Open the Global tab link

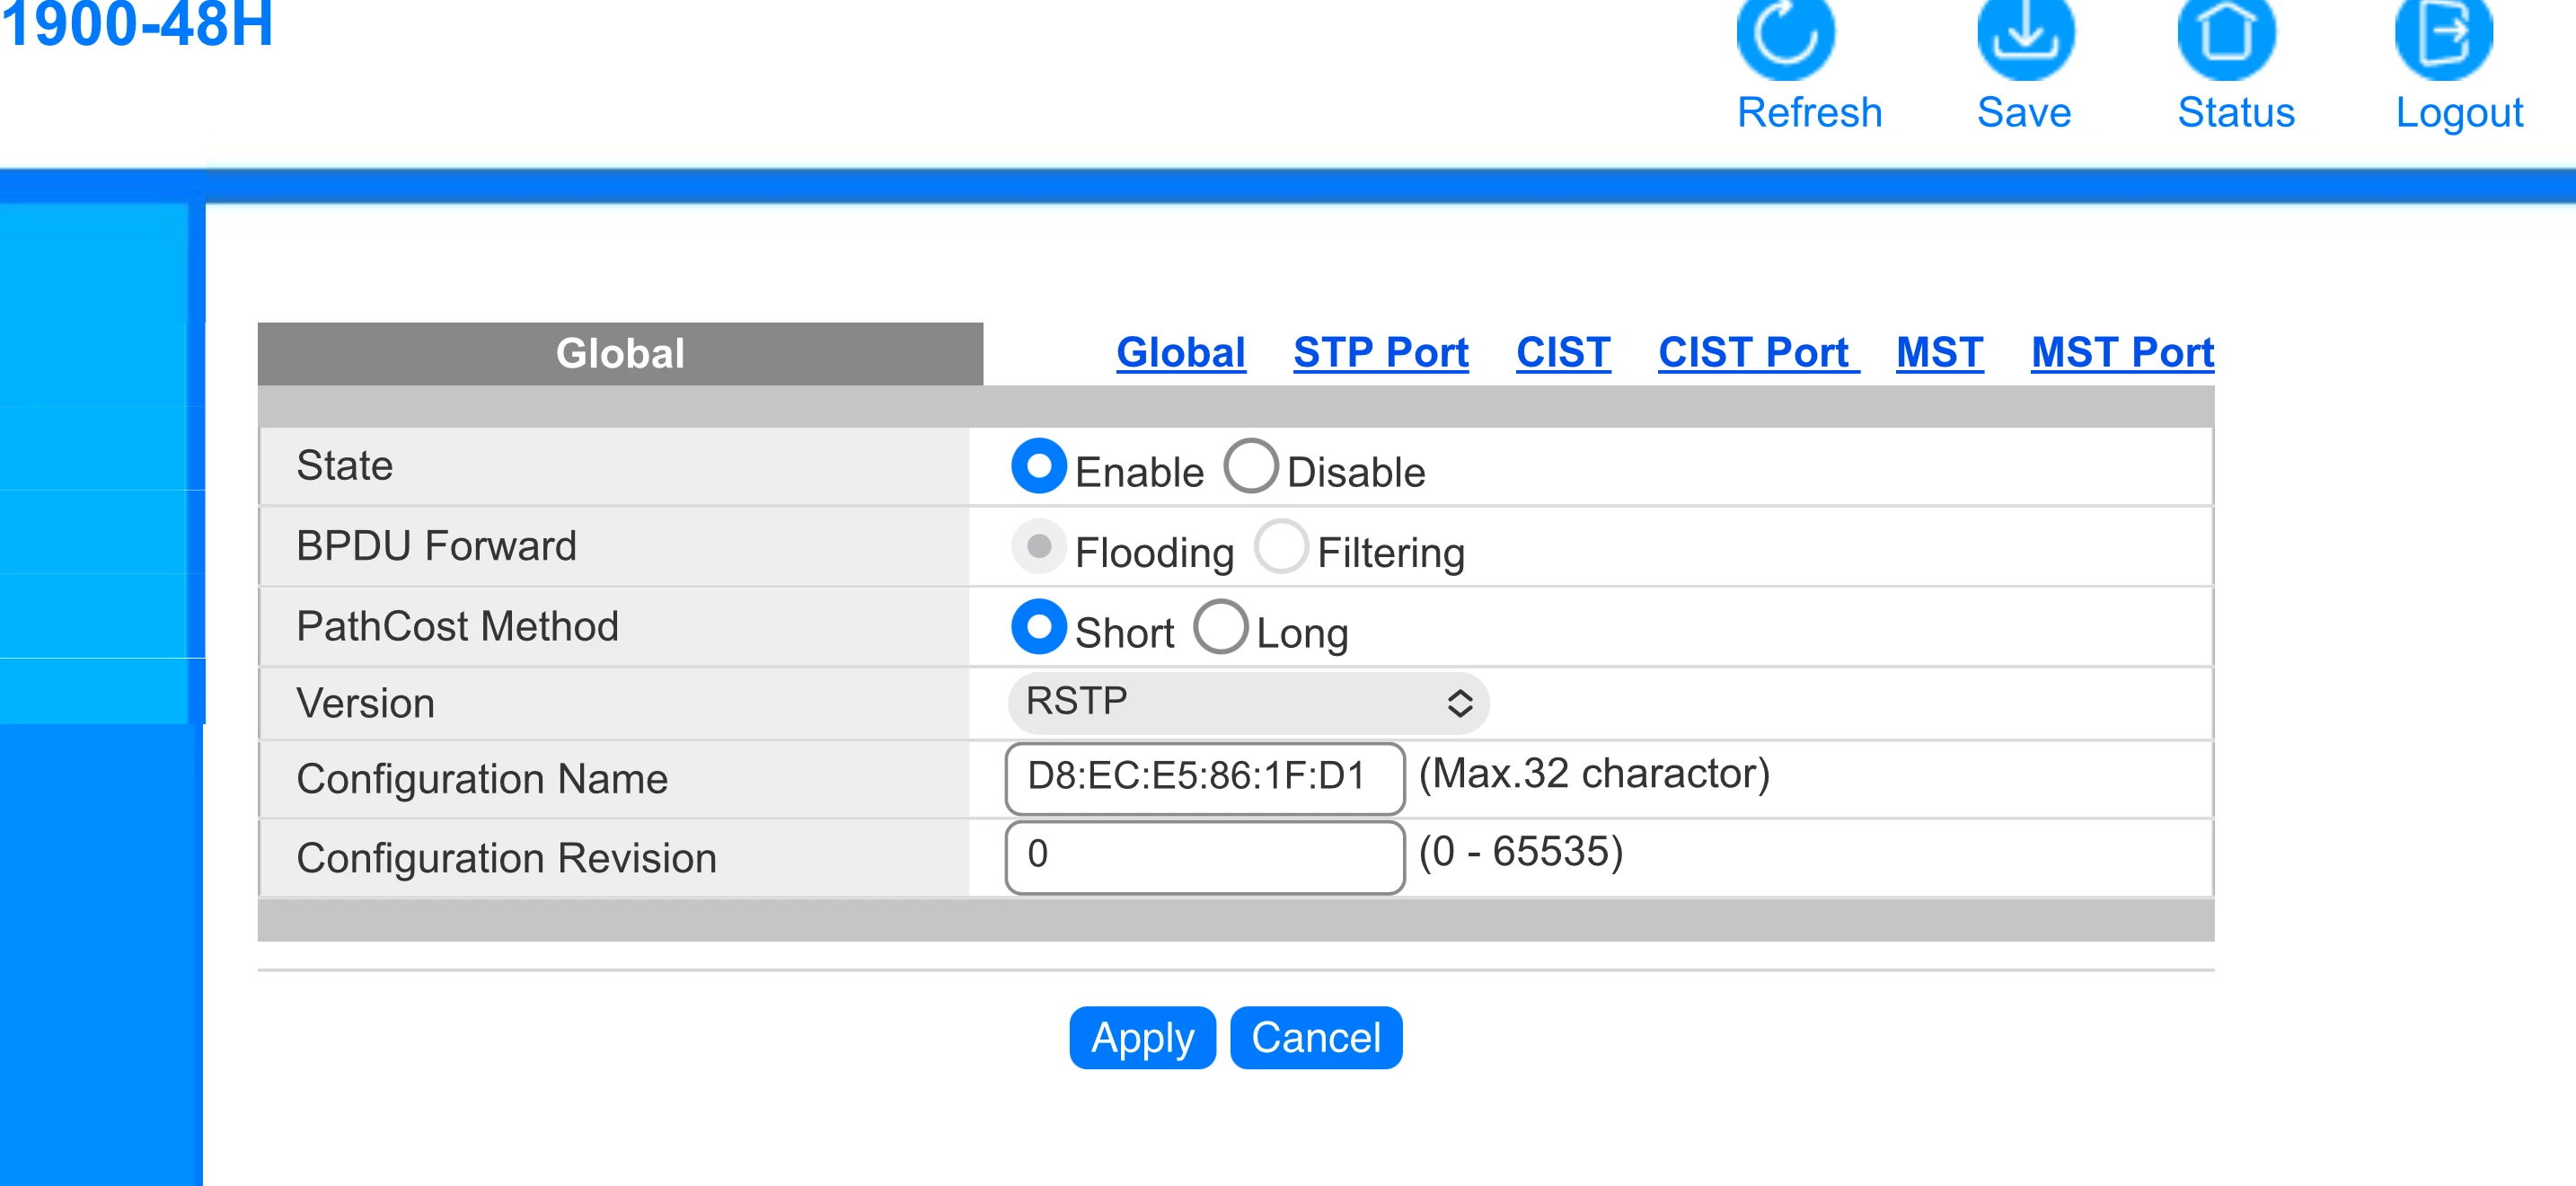[x=1180, y=352]
